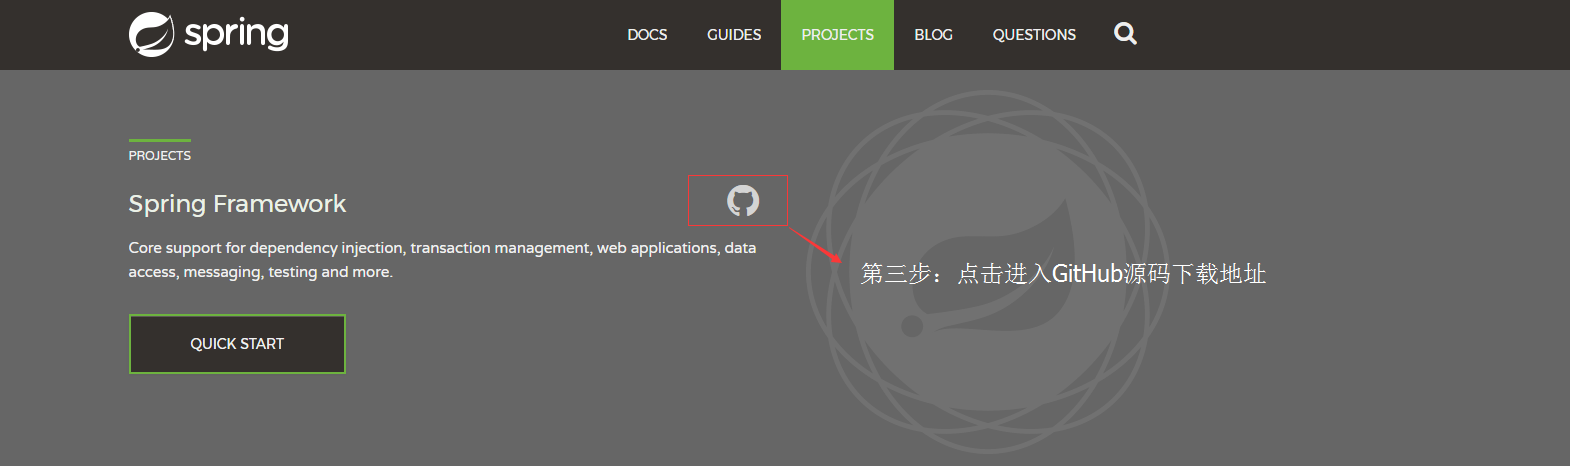Viewport: 1570px width, 466px height.
Task: Select the PROJECTS tab in navigation
Action: click(x=837, y=35)
